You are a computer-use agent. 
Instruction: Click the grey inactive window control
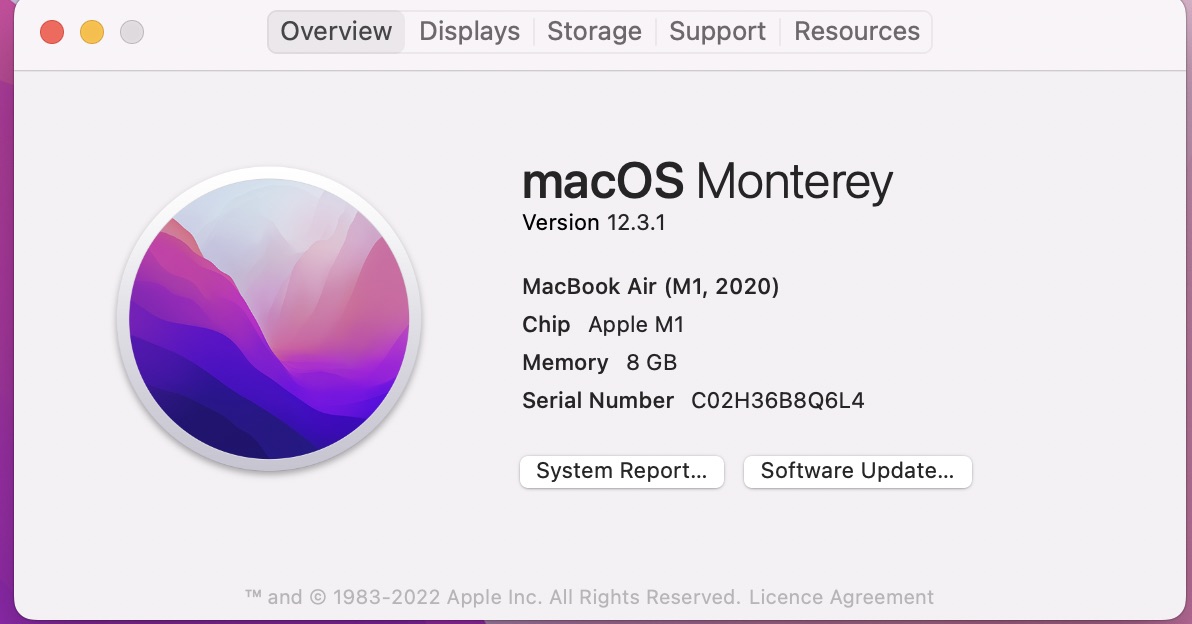tap(132, 31)
